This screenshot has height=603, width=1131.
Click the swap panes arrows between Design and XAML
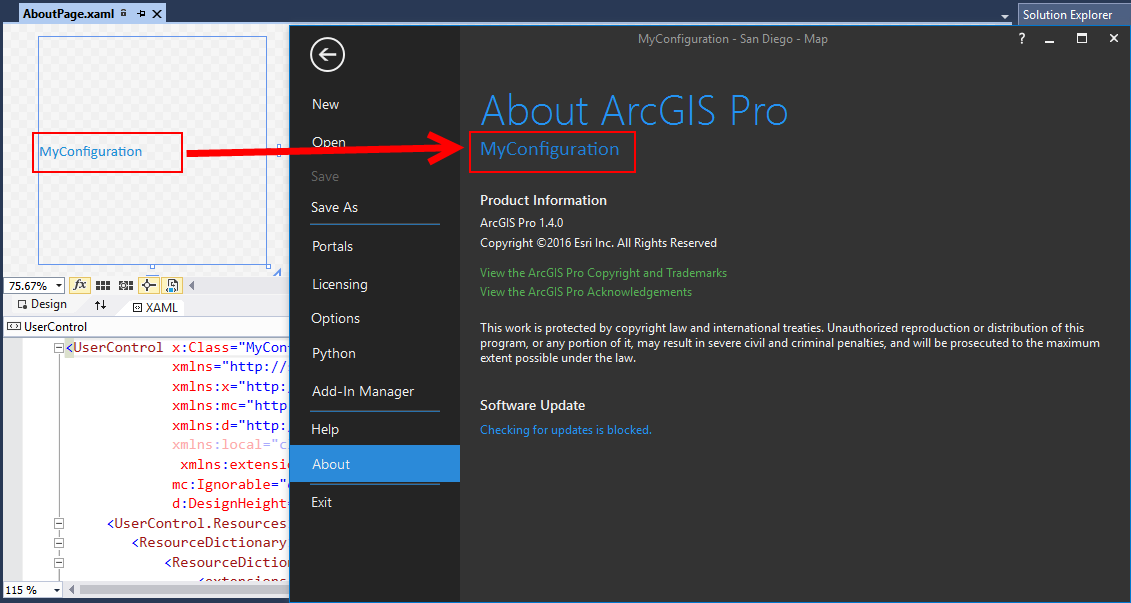pos(99,306)
